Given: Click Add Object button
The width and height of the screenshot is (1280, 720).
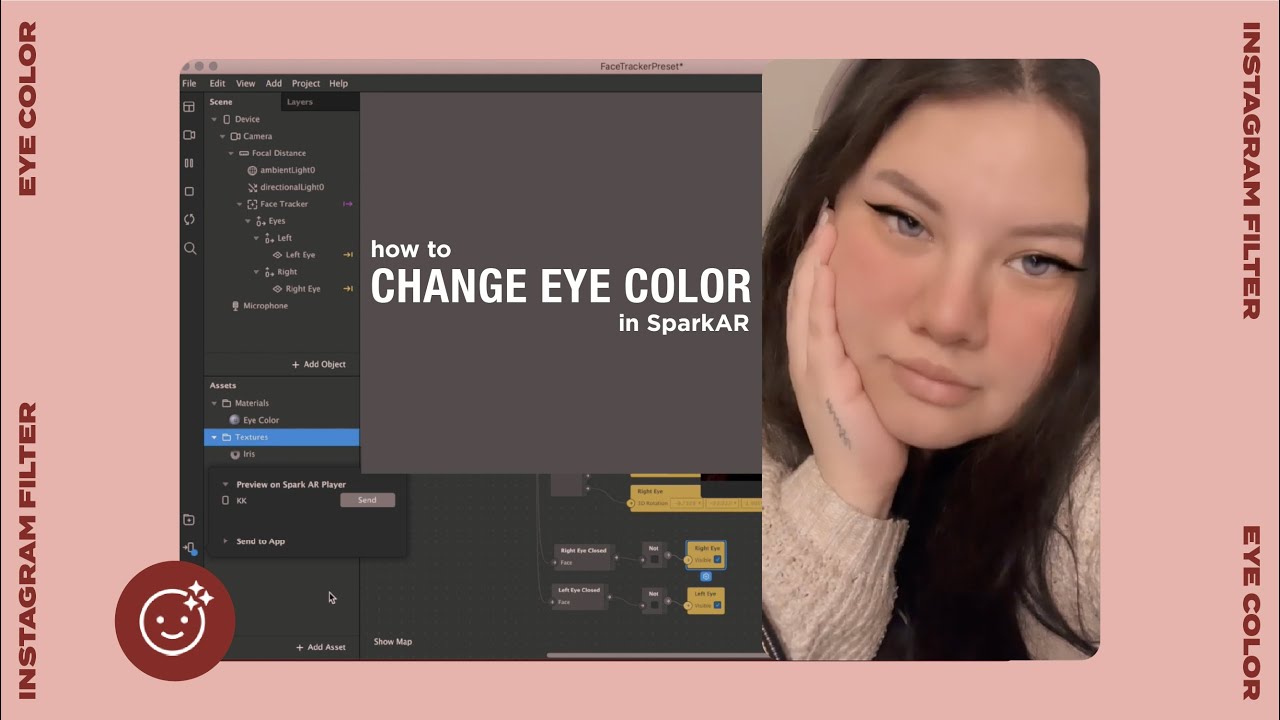Looking at the screenshot, I should [319, 364].
